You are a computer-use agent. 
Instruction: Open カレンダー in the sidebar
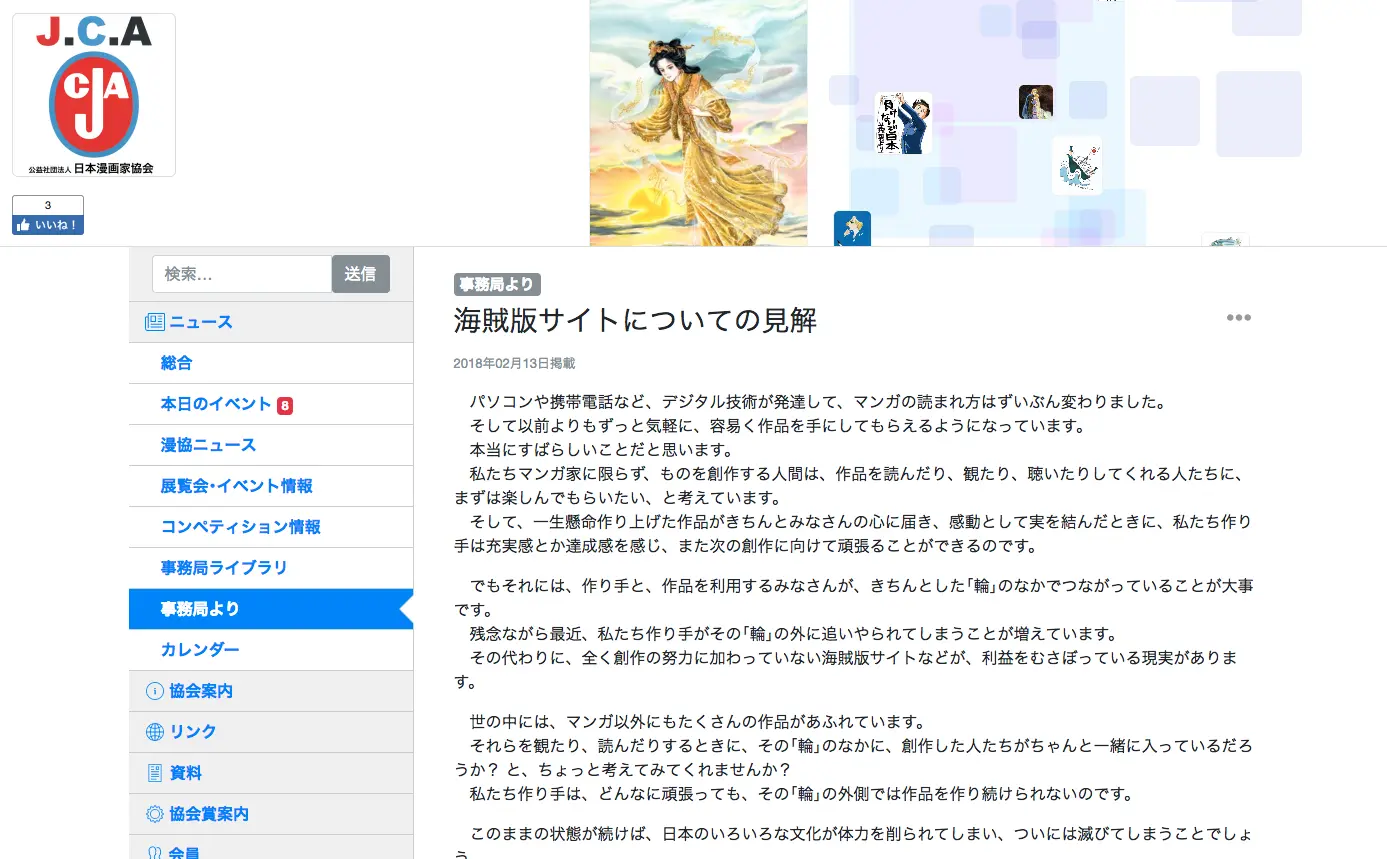click(x=271, y=650)
